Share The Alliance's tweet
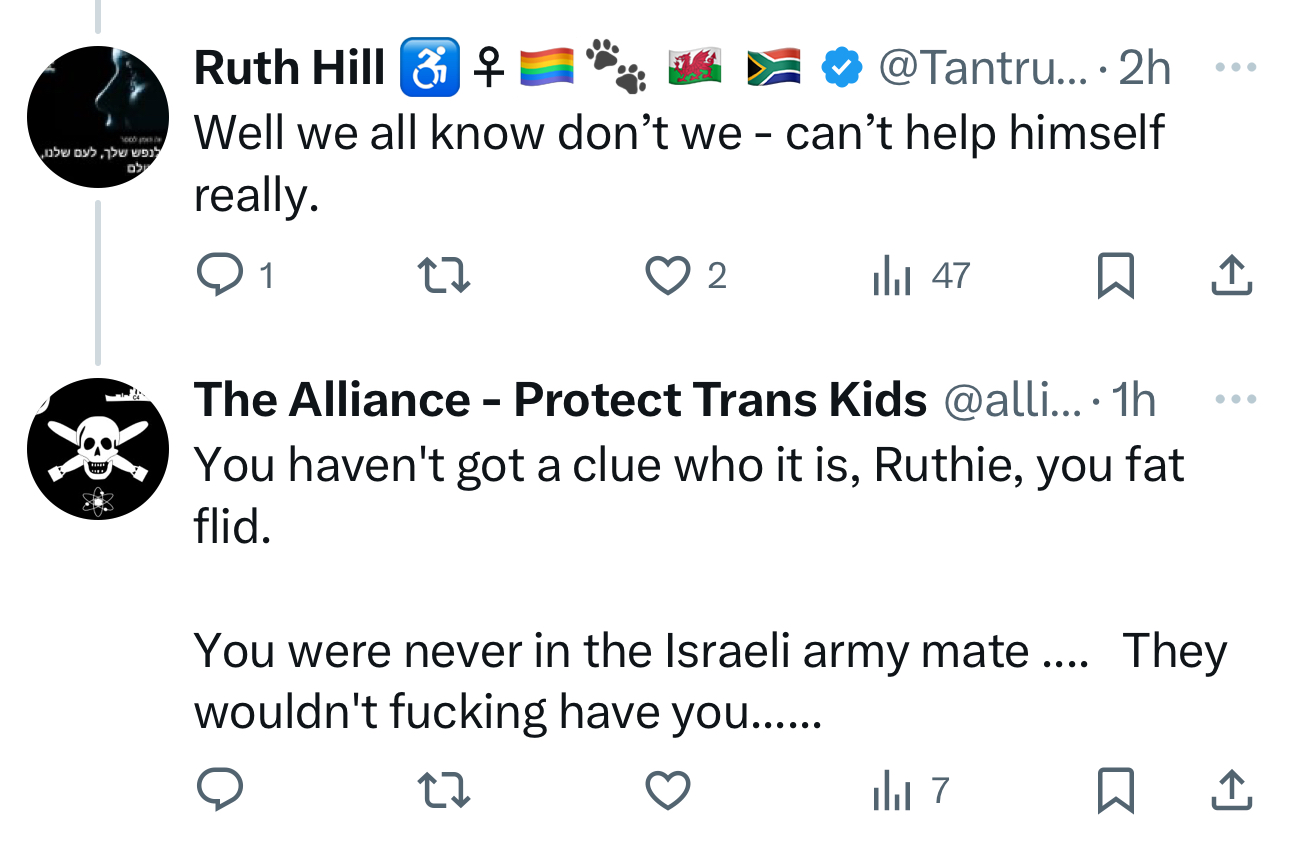The width and height of the screenshot is (1290, 856). [1231, 791]
